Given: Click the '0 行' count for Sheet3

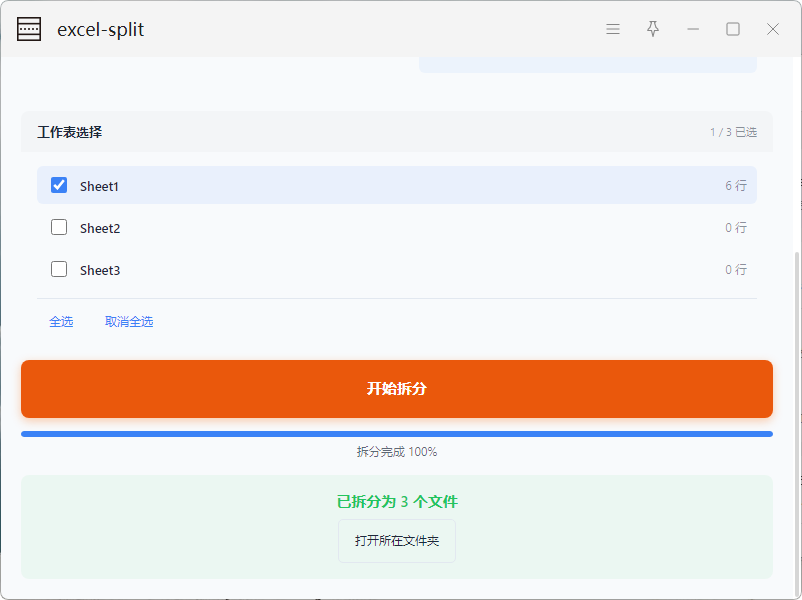Looking at the screenshot, I should point(736,270).
